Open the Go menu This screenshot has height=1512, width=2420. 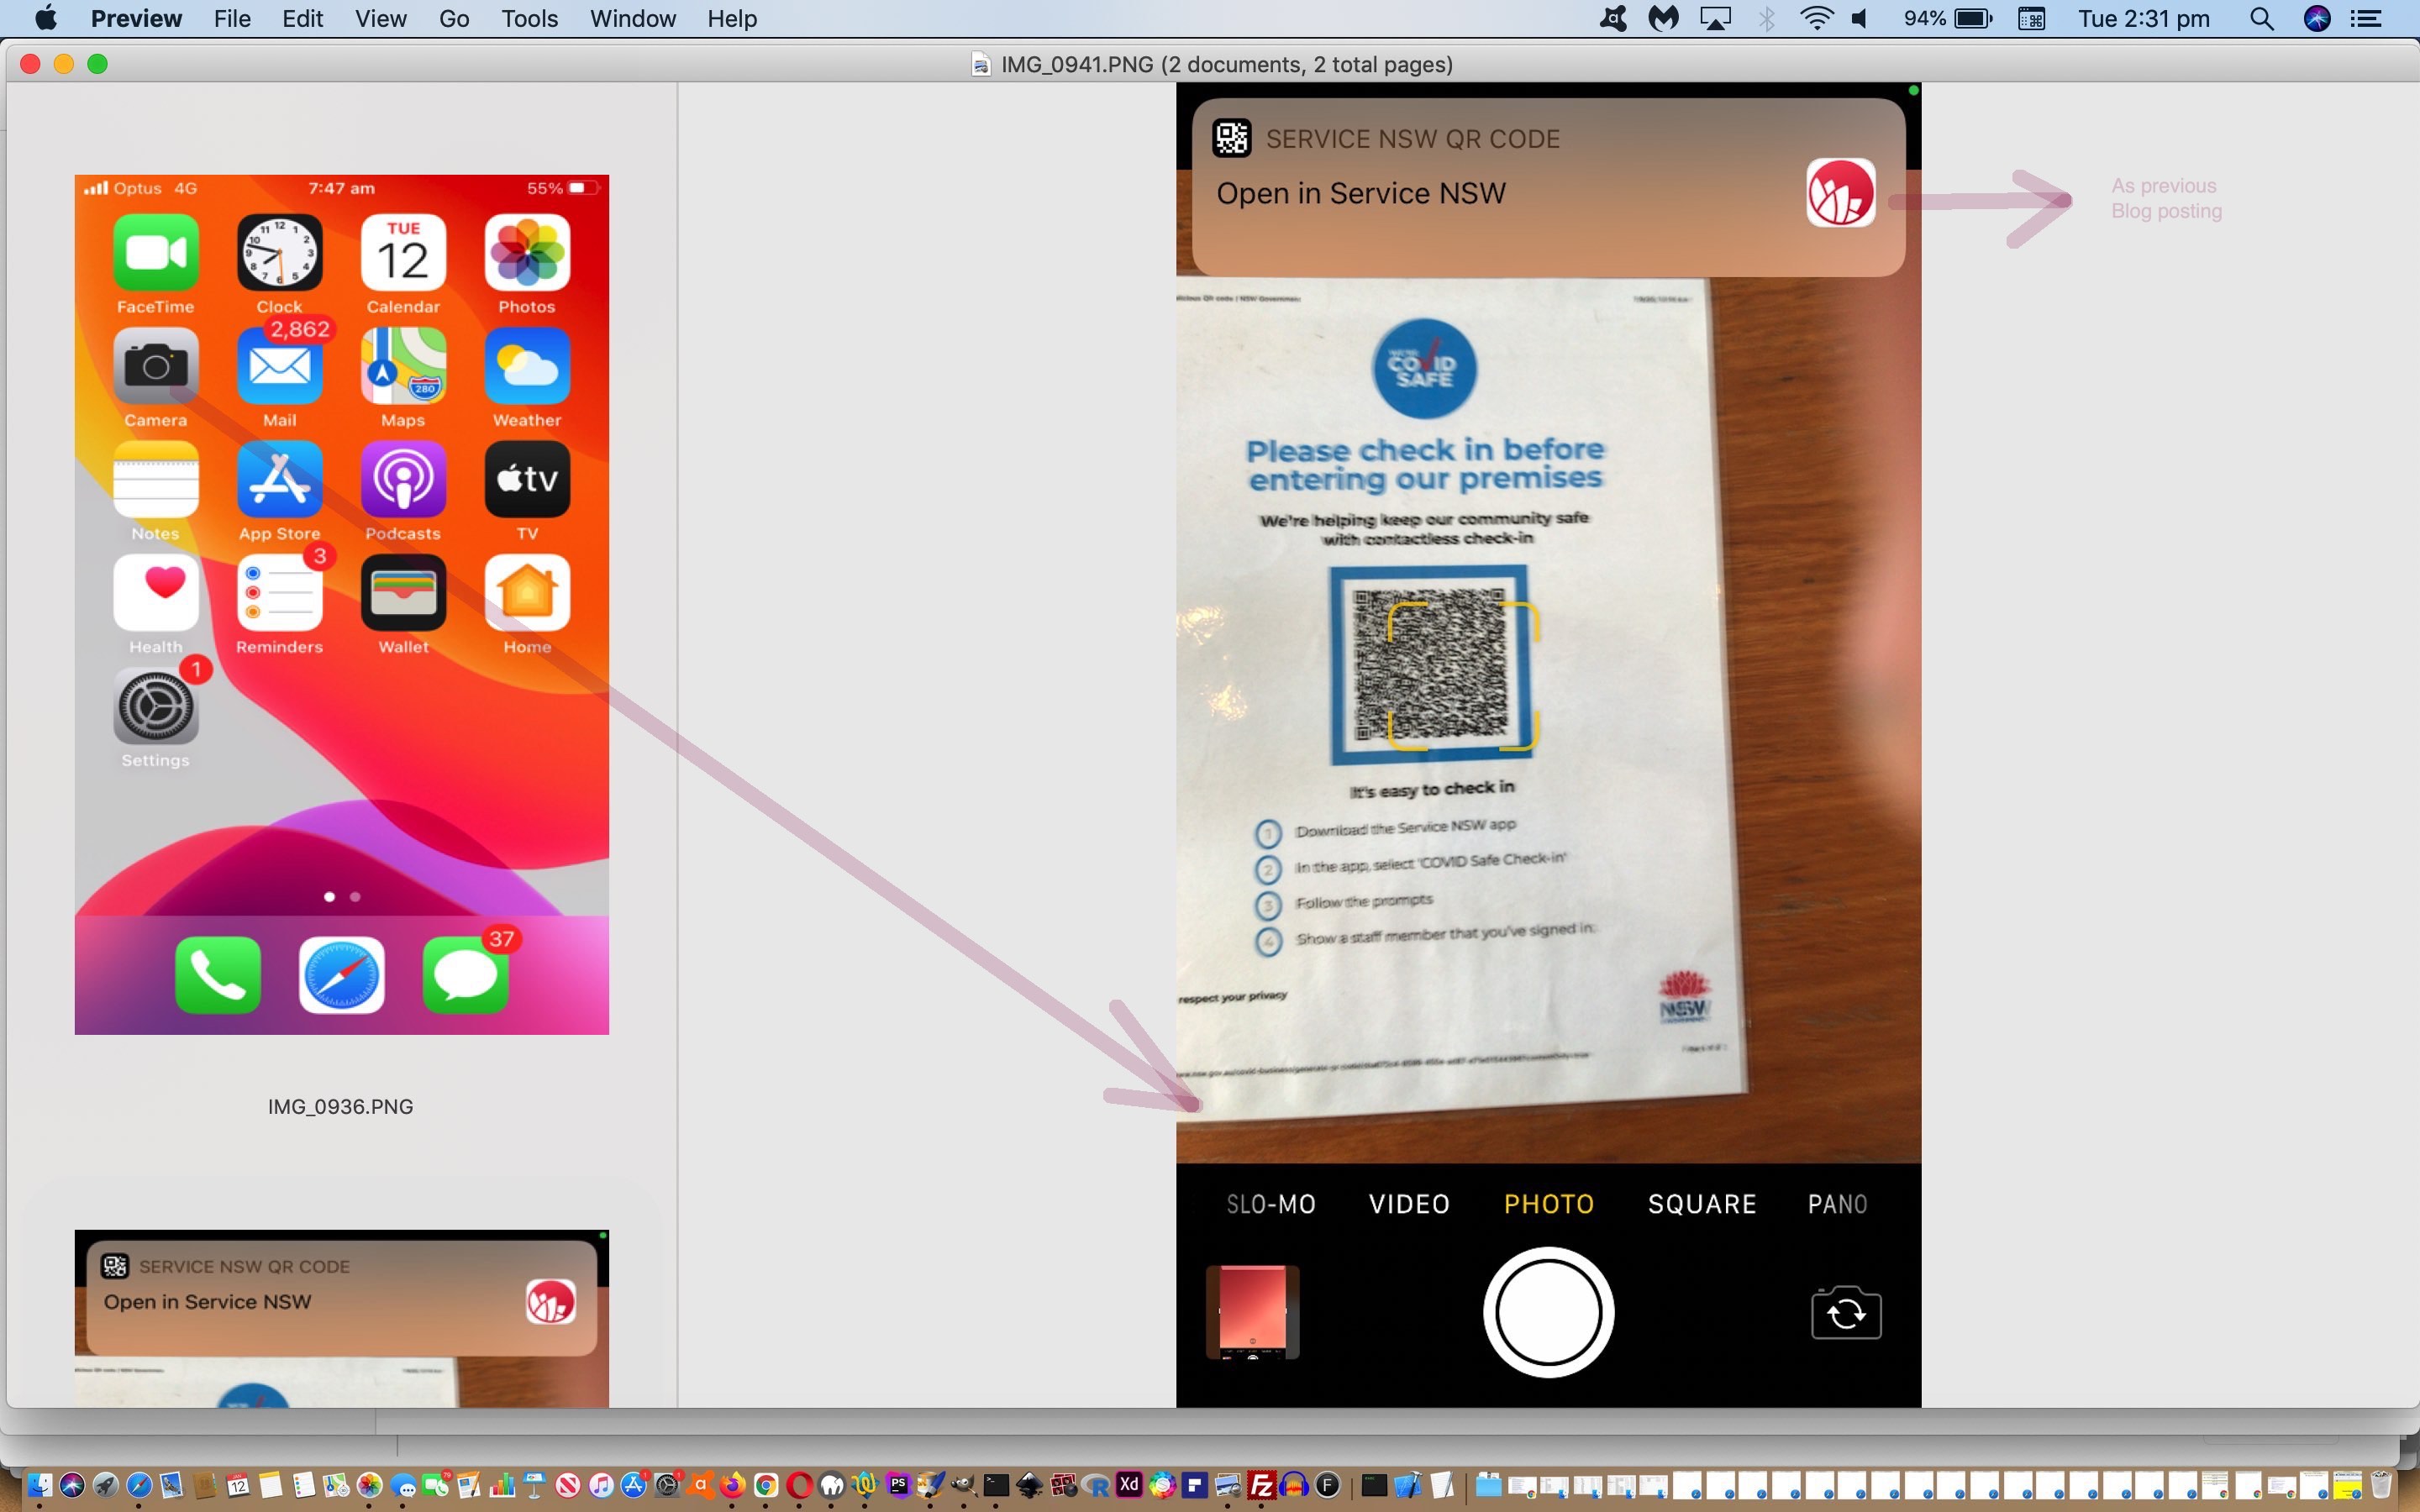coord(454,18)
